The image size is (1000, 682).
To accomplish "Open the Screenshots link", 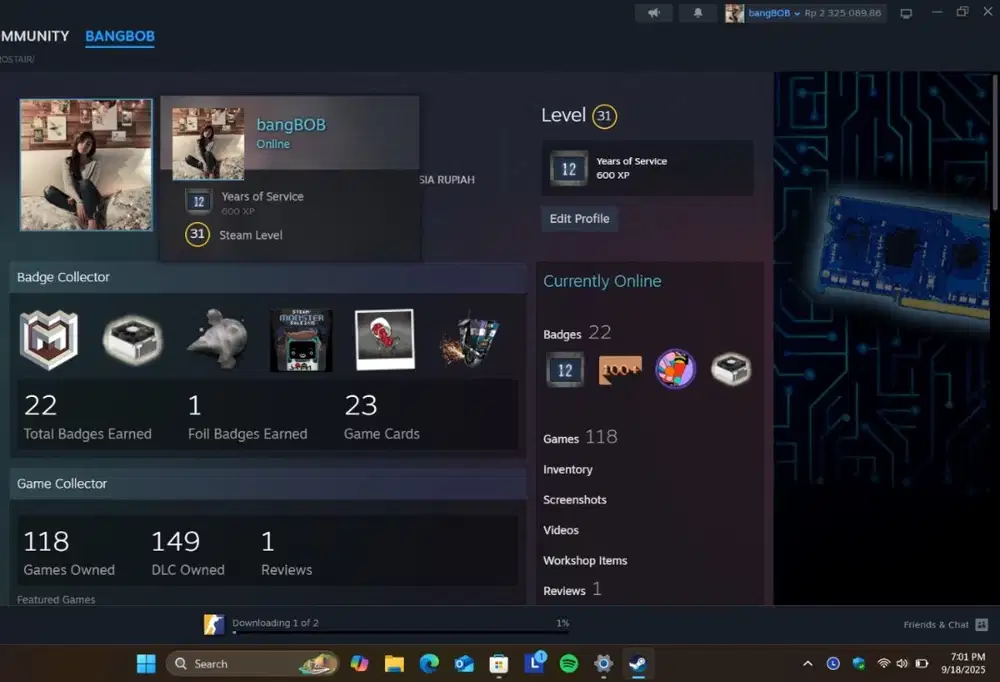I will [575, 500].
